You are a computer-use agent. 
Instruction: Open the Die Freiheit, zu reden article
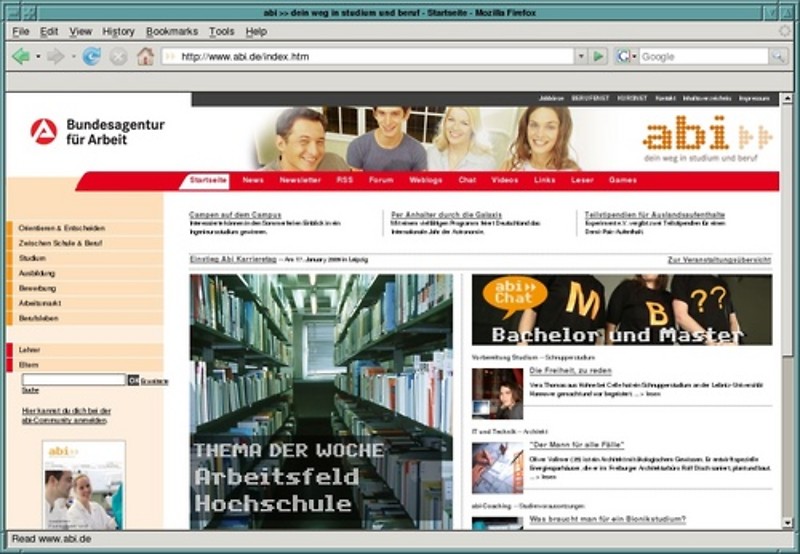pos(570,371)
